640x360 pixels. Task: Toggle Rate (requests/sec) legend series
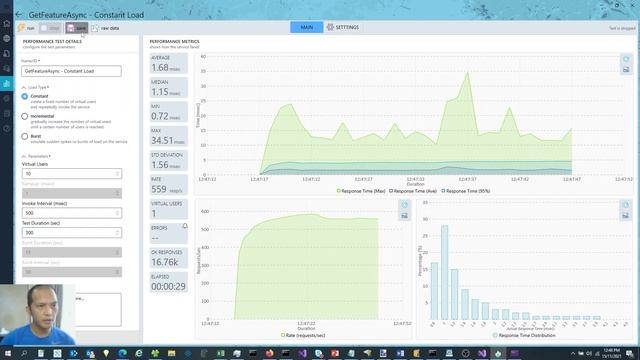[303, 336]
